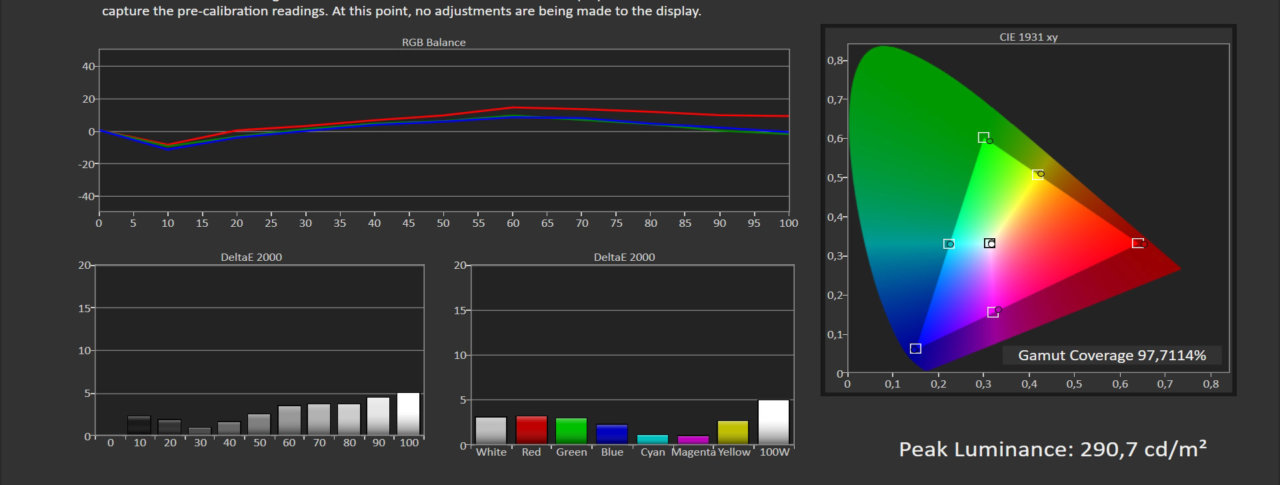Screen dimensions: 1280x485
Task: Select the Cyan bar in DeltaE chart
Action: (x=652, y=440)
